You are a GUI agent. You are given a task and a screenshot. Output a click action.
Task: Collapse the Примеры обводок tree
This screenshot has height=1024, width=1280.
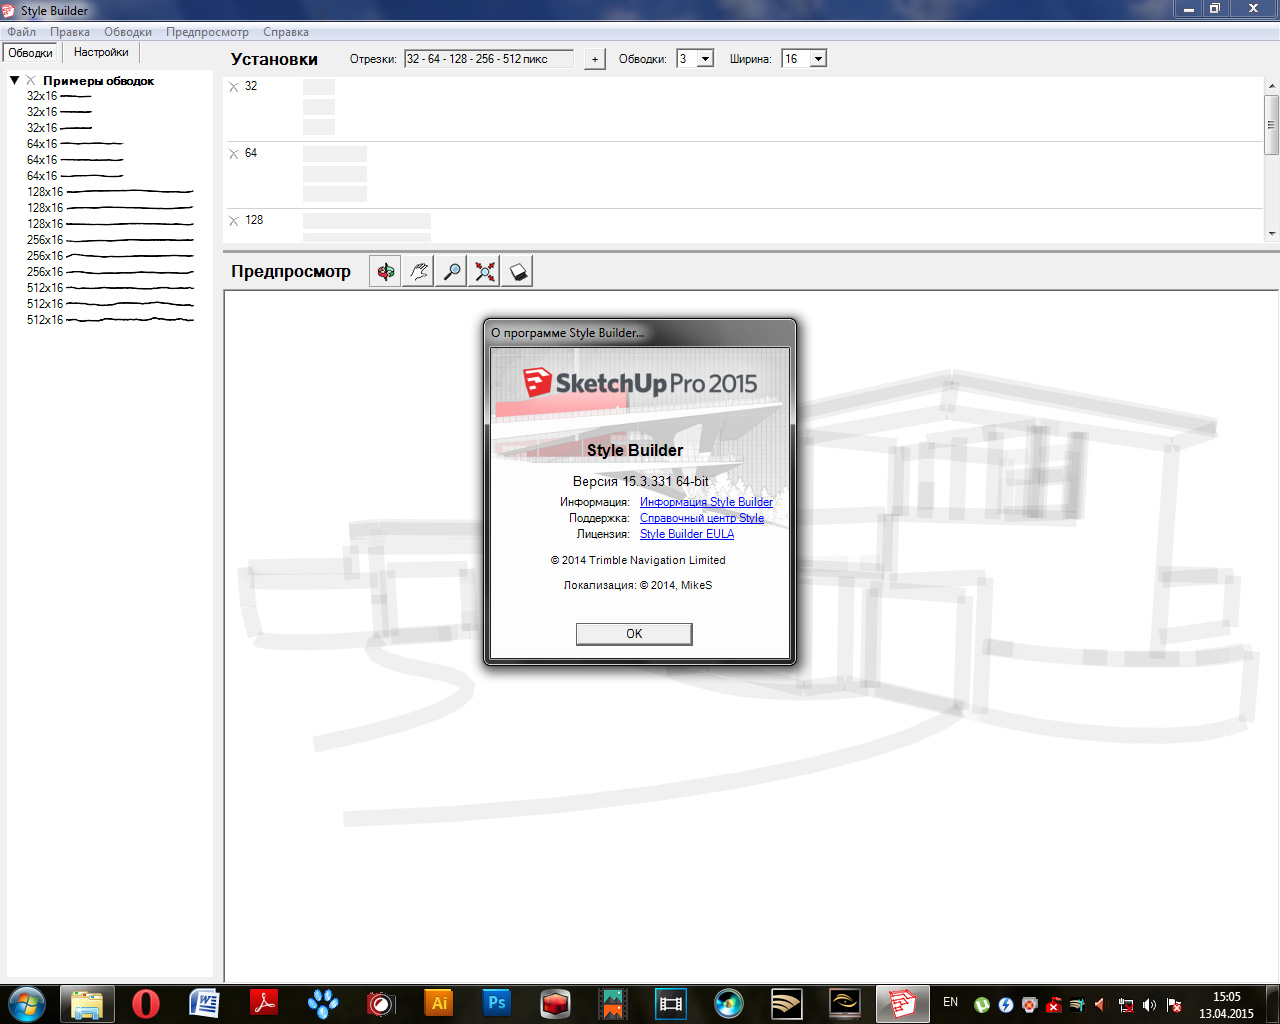click(15, 80)
